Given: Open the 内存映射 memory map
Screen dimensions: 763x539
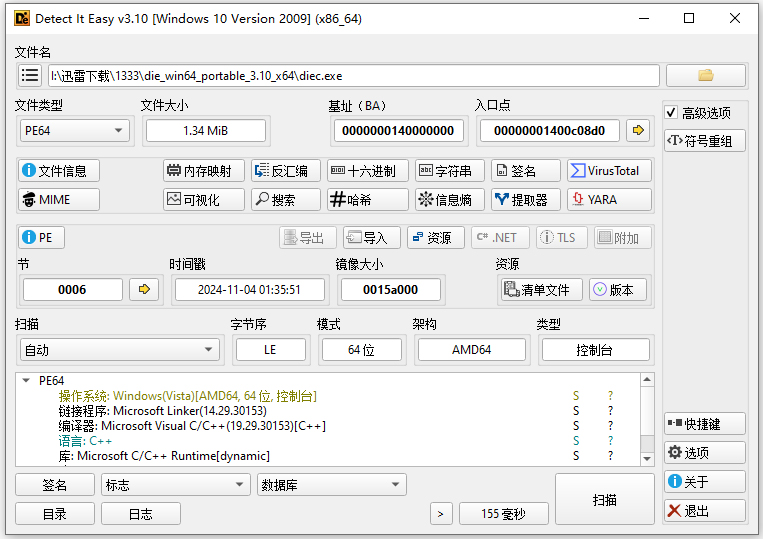Looking at the screenshot, I should point(204,171).
